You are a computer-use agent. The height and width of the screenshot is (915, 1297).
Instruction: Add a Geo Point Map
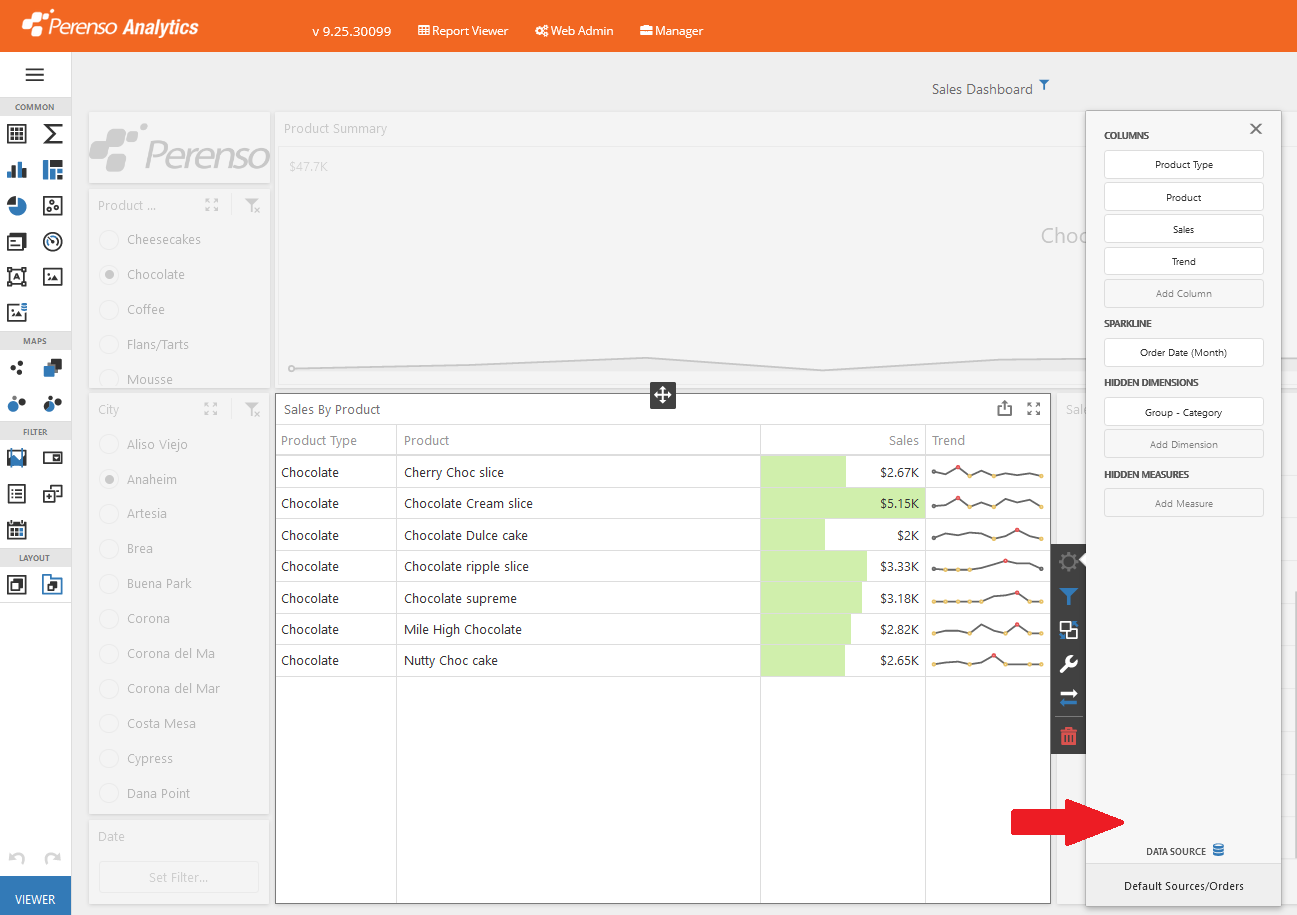[x=17, y=368]
